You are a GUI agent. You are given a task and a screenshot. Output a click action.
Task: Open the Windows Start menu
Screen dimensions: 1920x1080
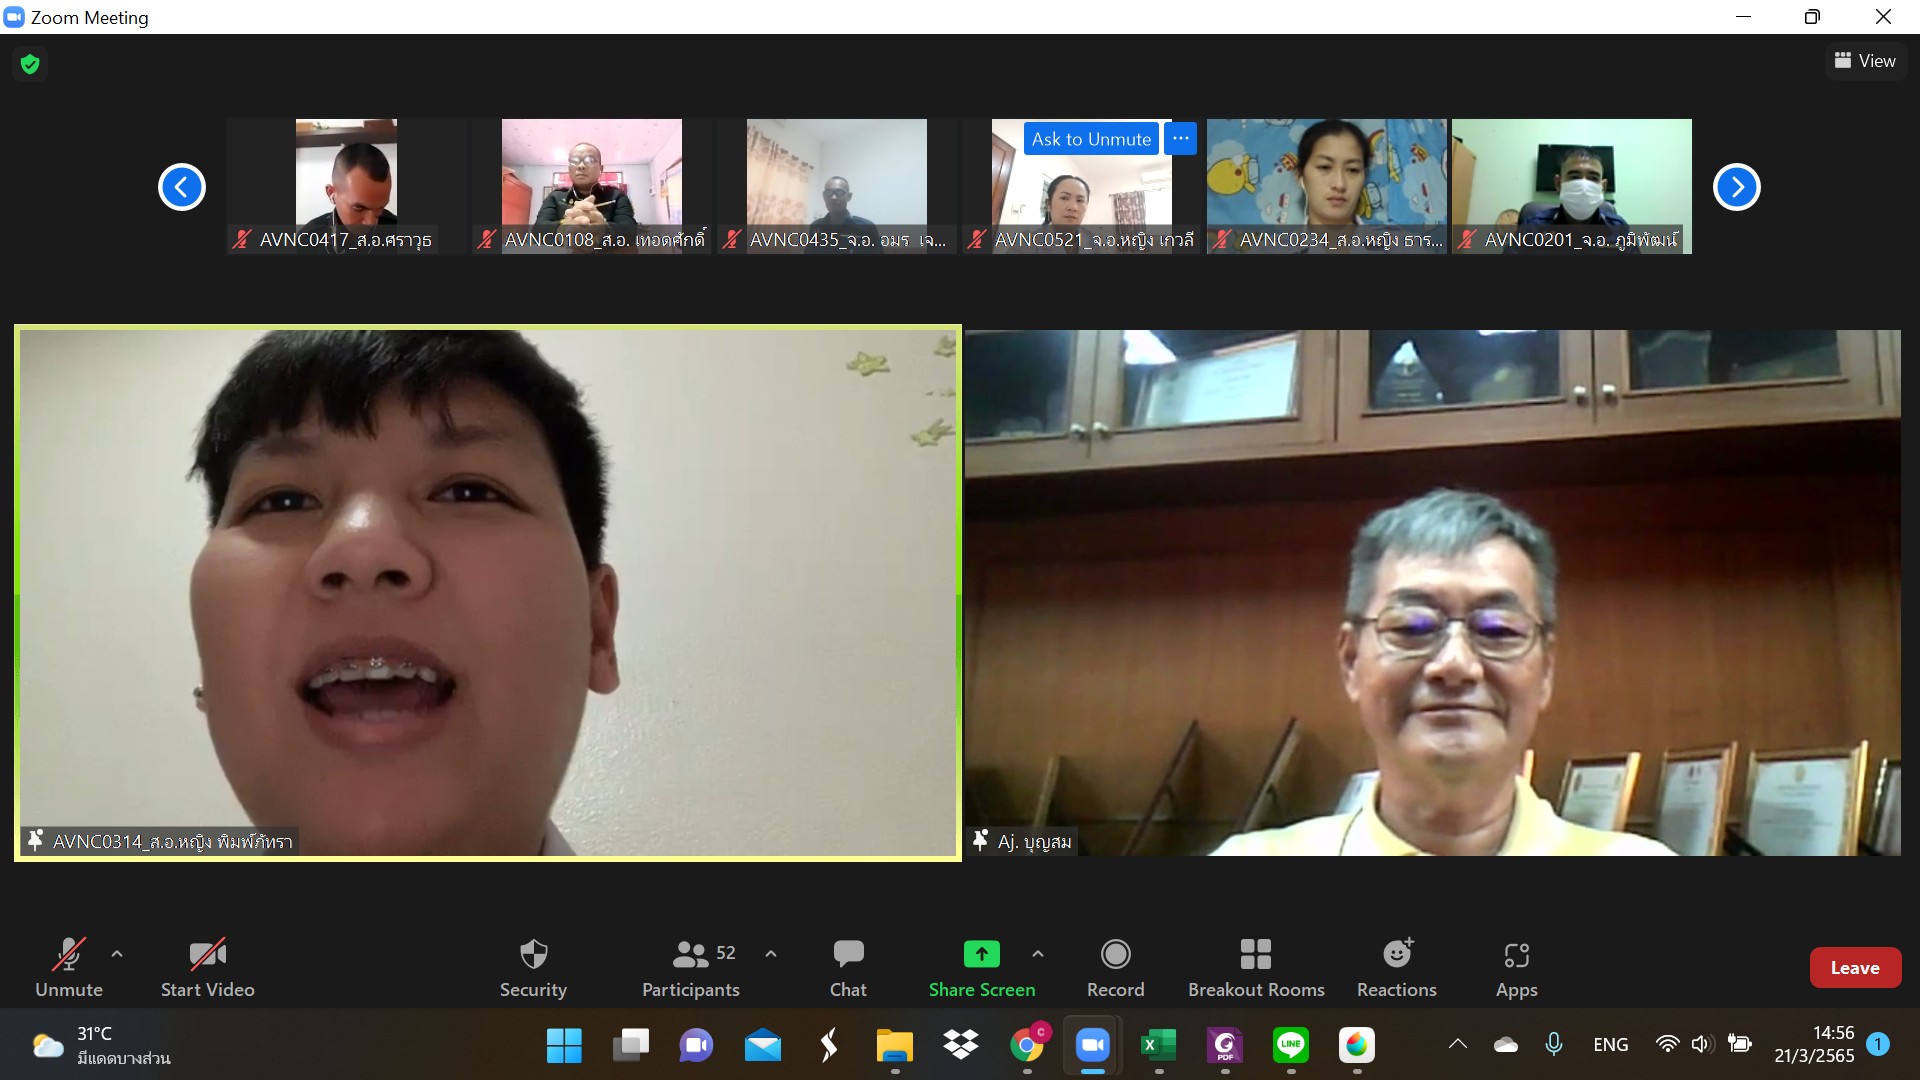coord(564,1045)
